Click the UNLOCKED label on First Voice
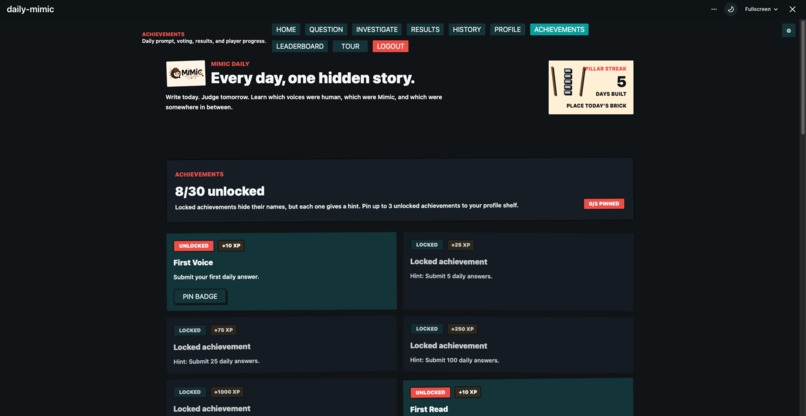Viewport: 806px width, 416px height. coord(194,246)
